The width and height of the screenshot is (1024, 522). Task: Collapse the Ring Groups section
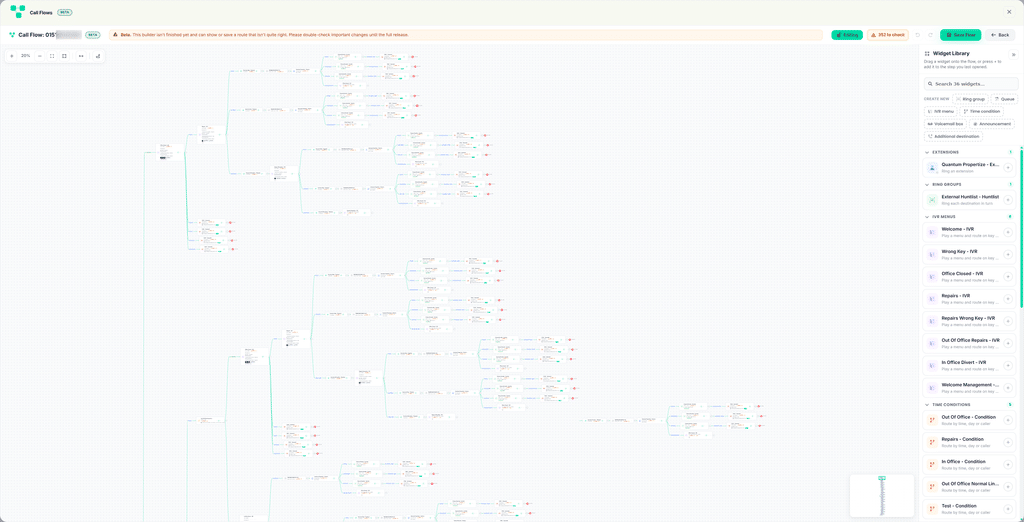tap(927, 184)
